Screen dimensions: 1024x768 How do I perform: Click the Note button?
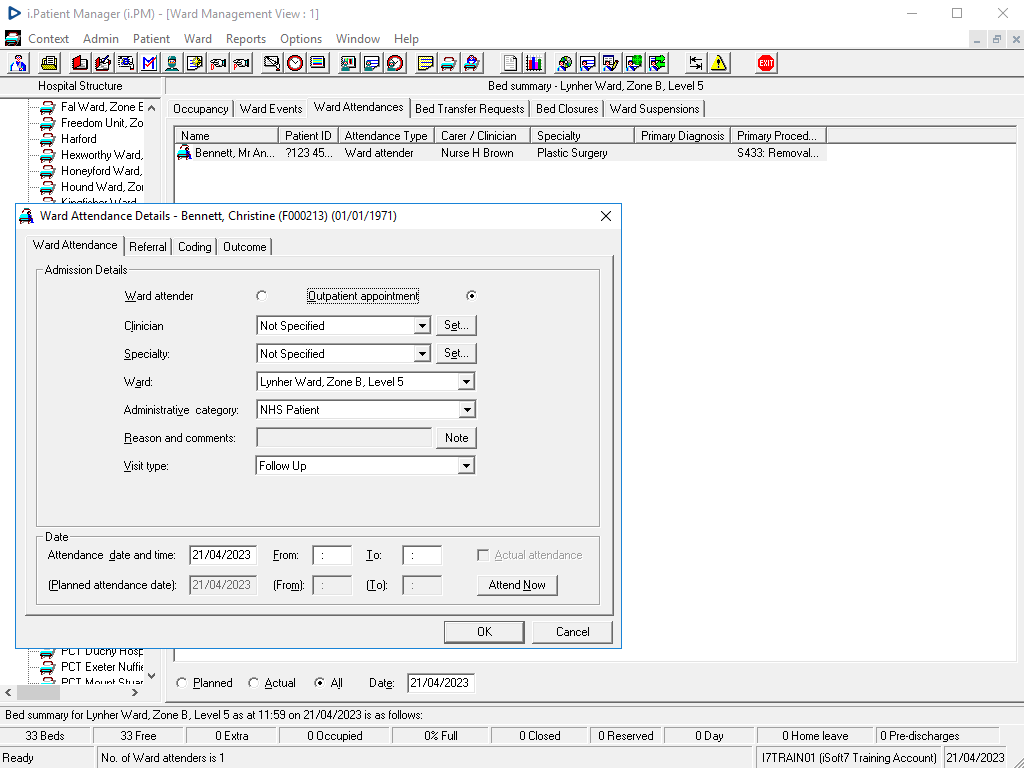[456, 438]
